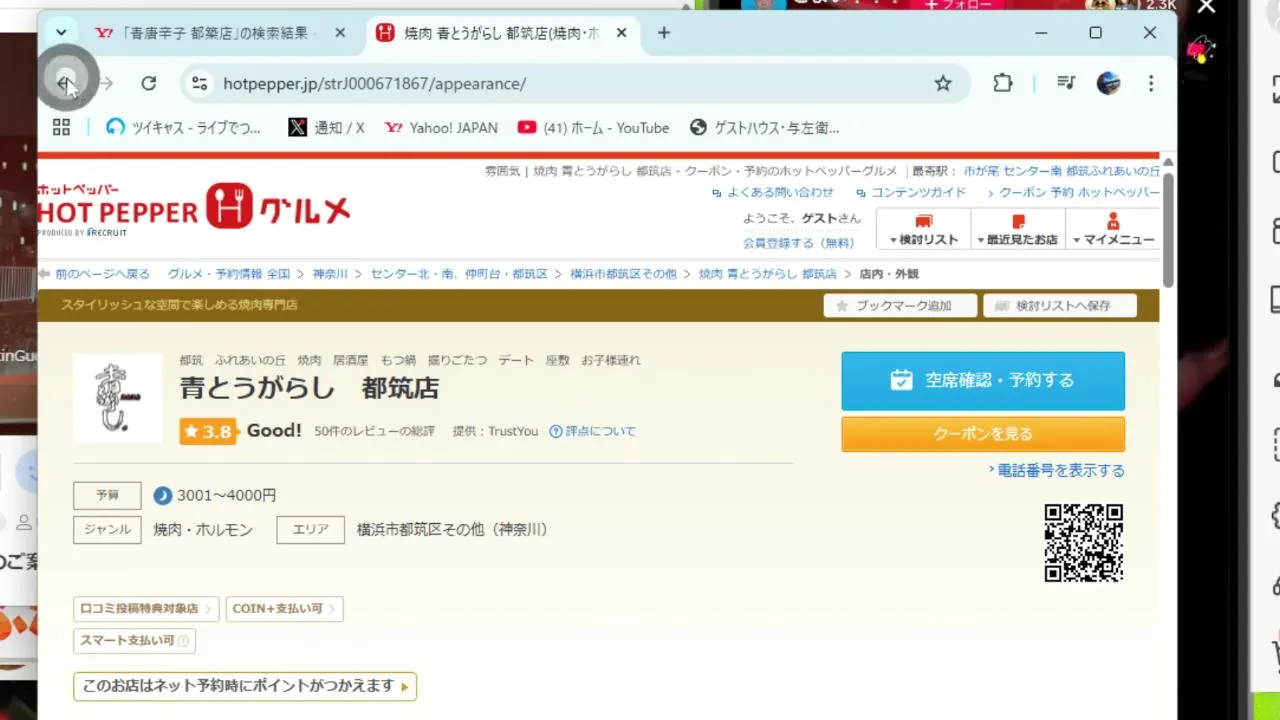Click 焼肉 青とうがらし 都筑店 breadcrumb link
The width and height of the screenshot is (1280, 720).
click(768, 273)
